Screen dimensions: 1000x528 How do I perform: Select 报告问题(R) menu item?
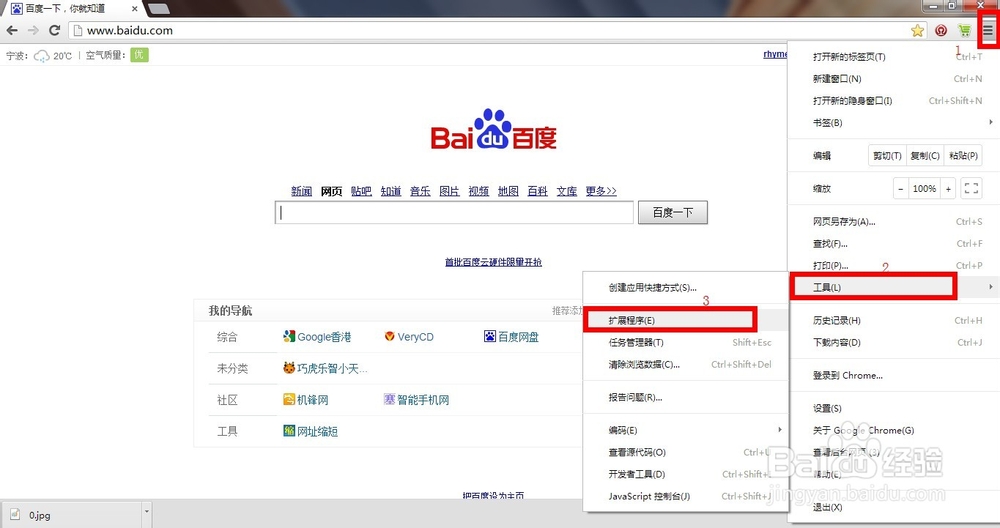tap(686, 397)
